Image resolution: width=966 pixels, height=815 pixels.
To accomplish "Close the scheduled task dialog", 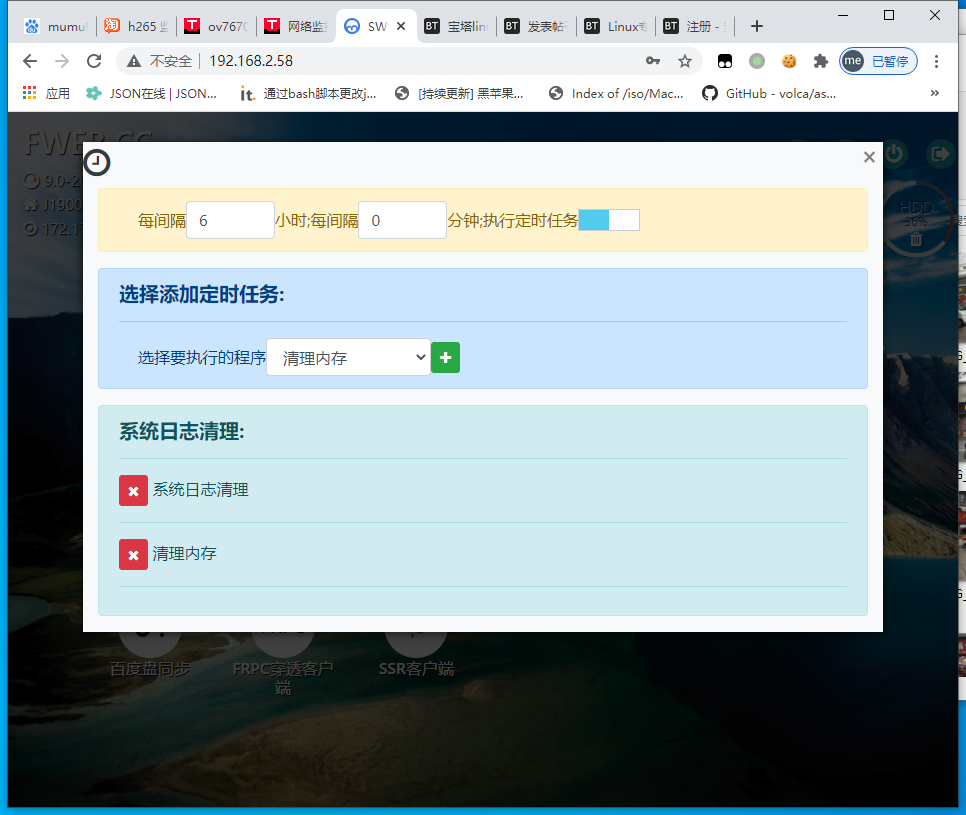I will click(x=869, y=157).
